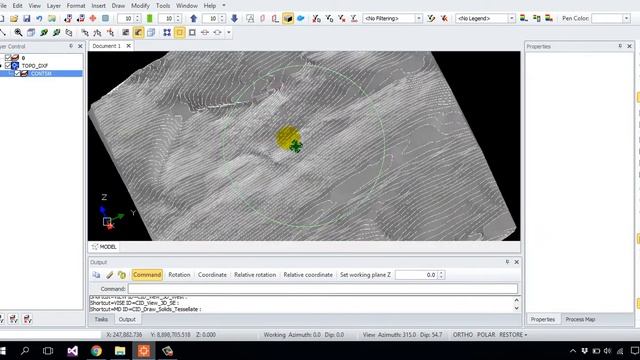Toggle visibility checkbox of TOPO_DXF layer
This screenshot has height=360, width=640.
[x=8, y=65]
